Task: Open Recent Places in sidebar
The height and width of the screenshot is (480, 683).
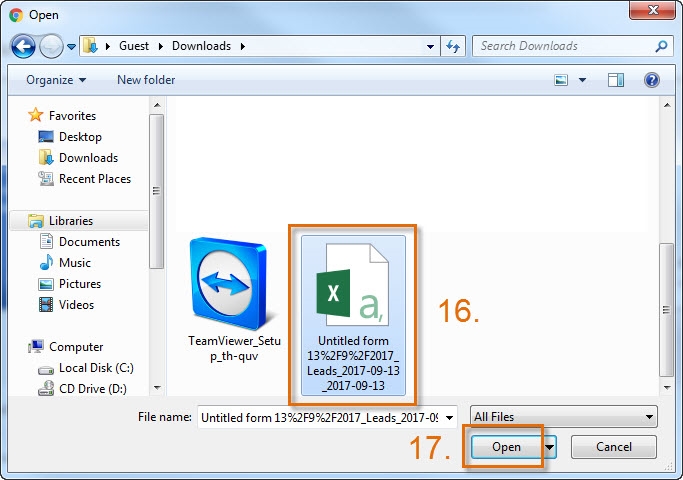Action: tap(95, 179)
